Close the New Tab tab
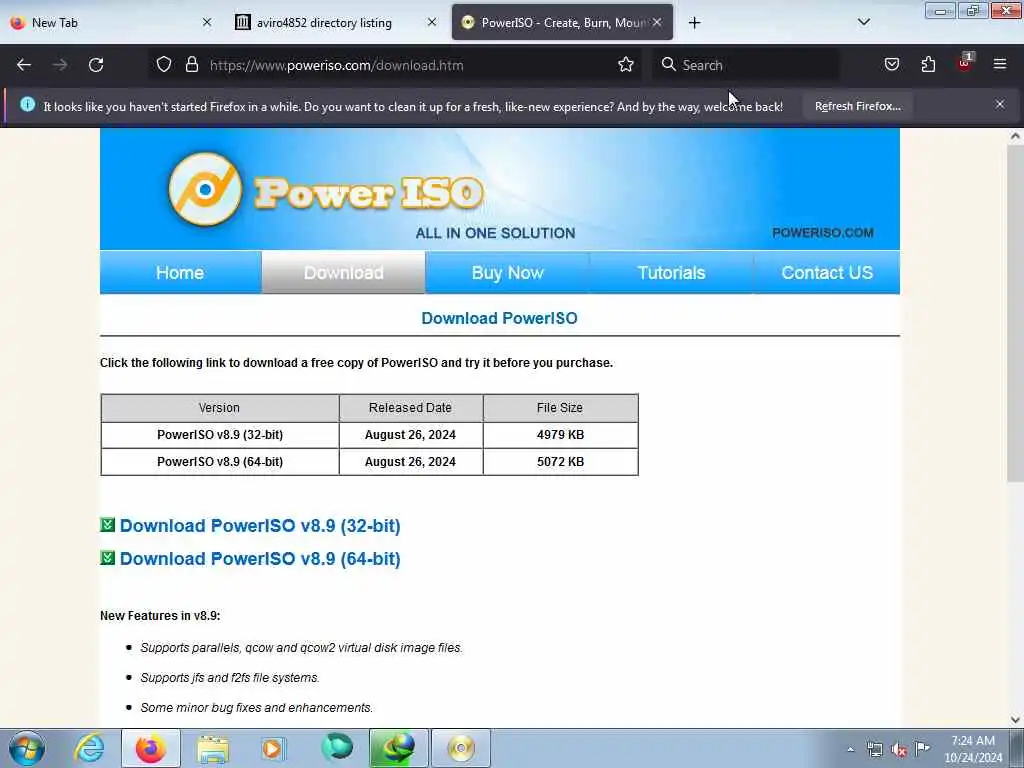The width and height of the screenshot is (1024, 768). 207,22
